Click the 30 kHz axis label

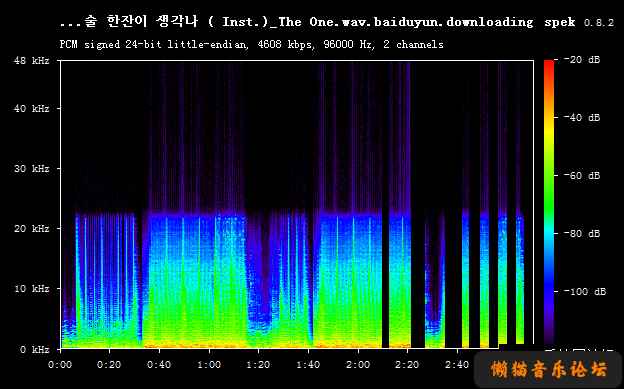point(31,169)
